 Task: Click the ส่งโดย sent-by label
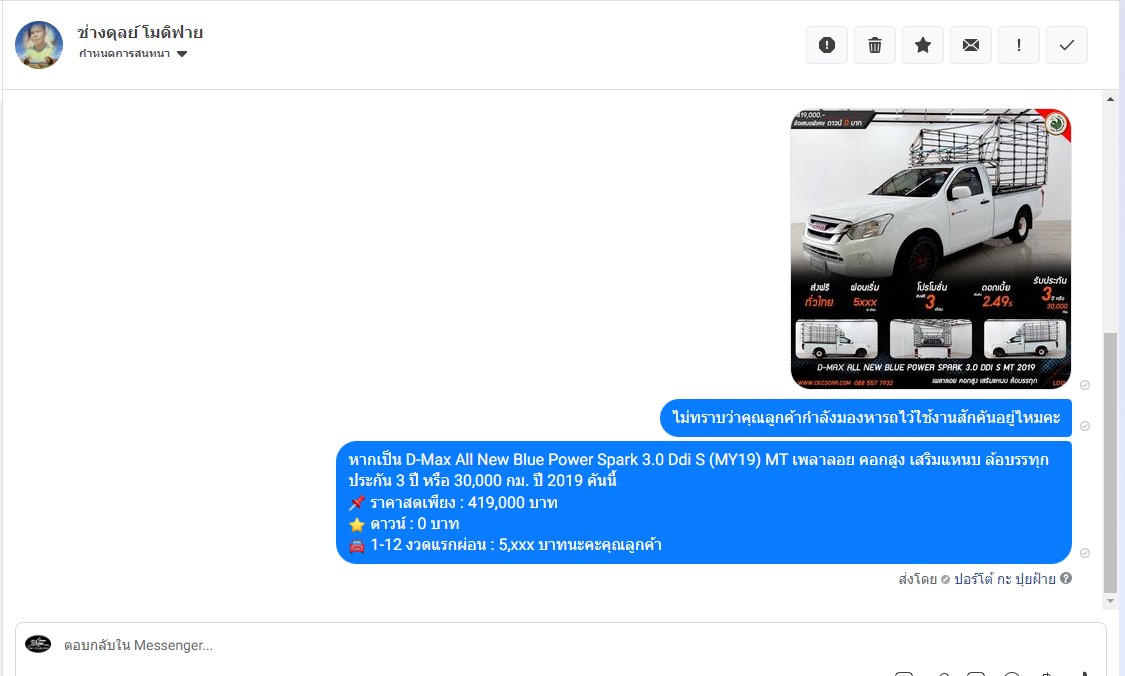click(x=918, y=578)
